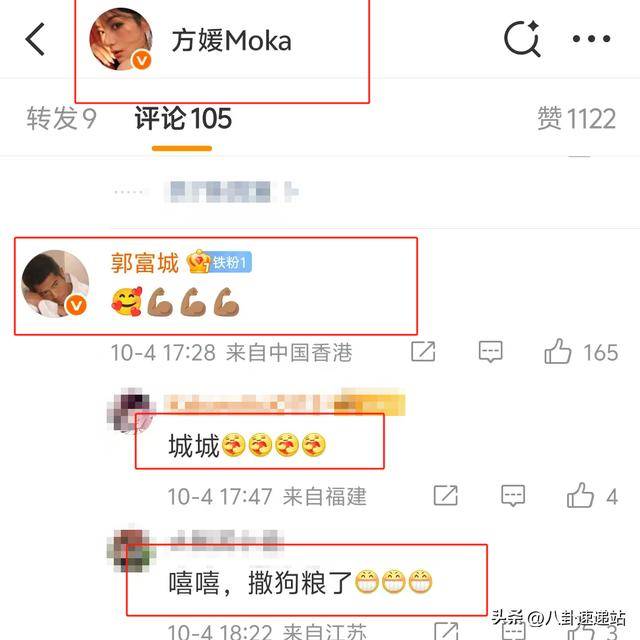Screen dimensions: 640x640
Task: Open the 赞 1122 likes list
Action: pyautogui.click(x=576, y=118)
